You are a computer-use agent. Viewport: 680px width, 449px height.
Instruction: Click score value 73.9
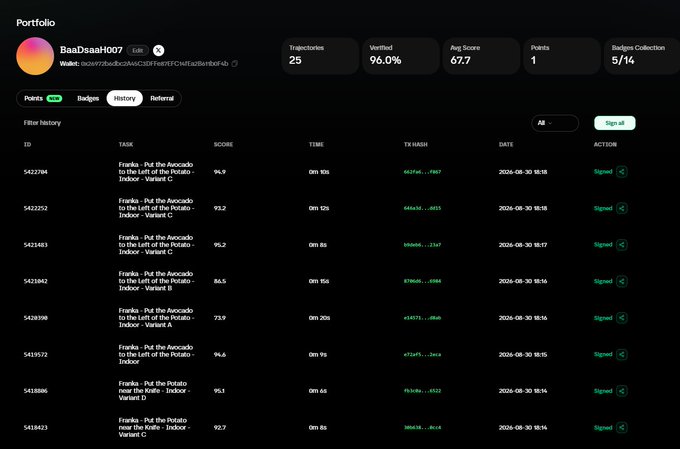click(x=219, y=318)
